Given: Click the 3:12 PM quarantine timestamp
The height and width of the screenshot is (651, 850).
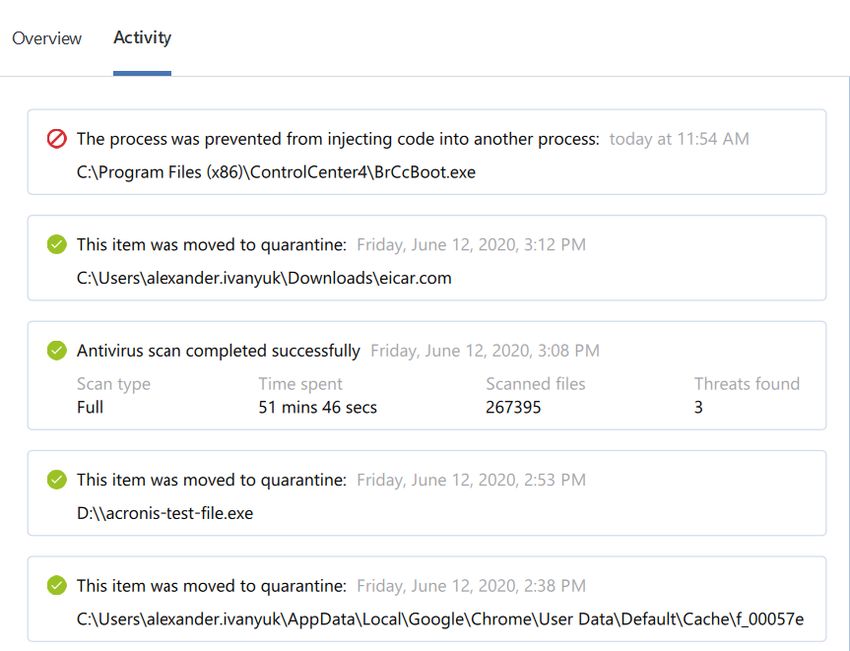Looking at the screenshot, I should 471,245.
